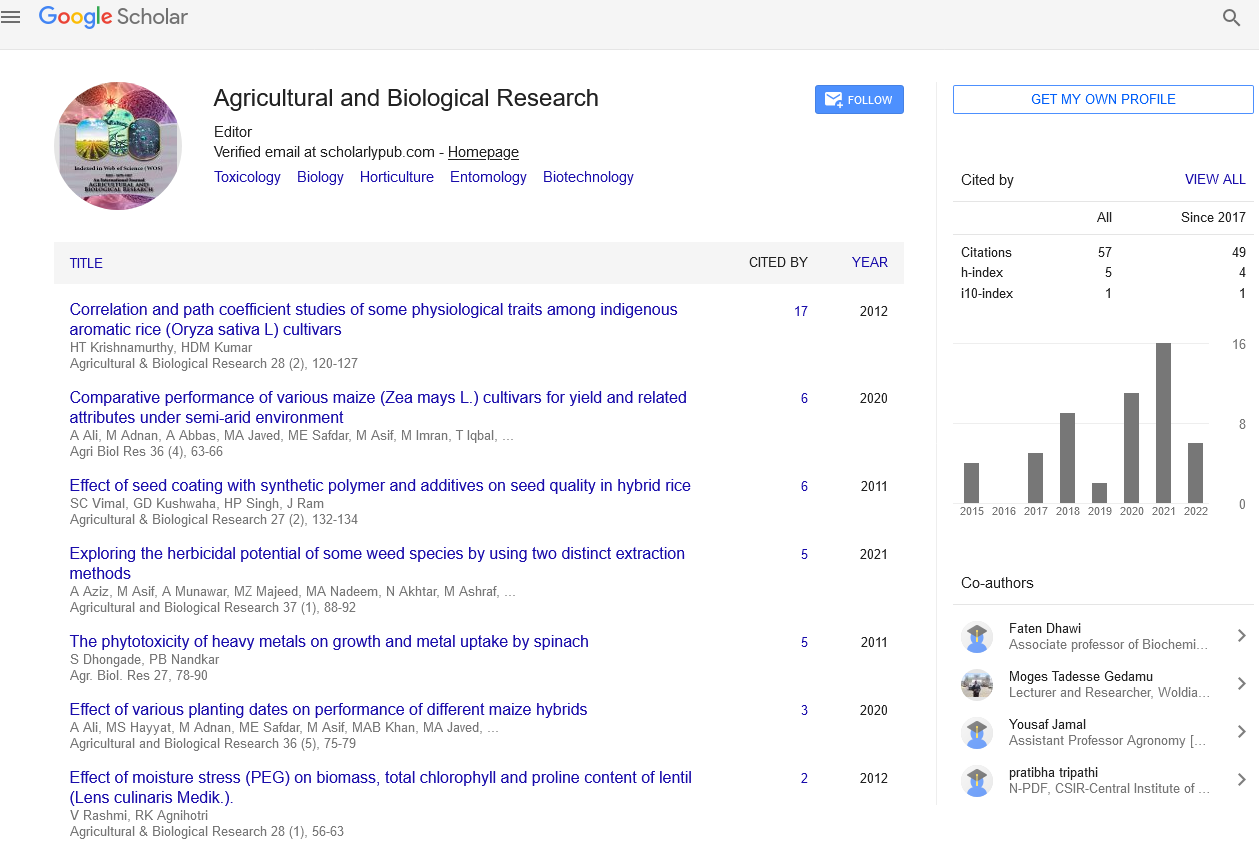
Task: Expand Yousaf Jamal co-author chevron
Action: pos(1241,732)
